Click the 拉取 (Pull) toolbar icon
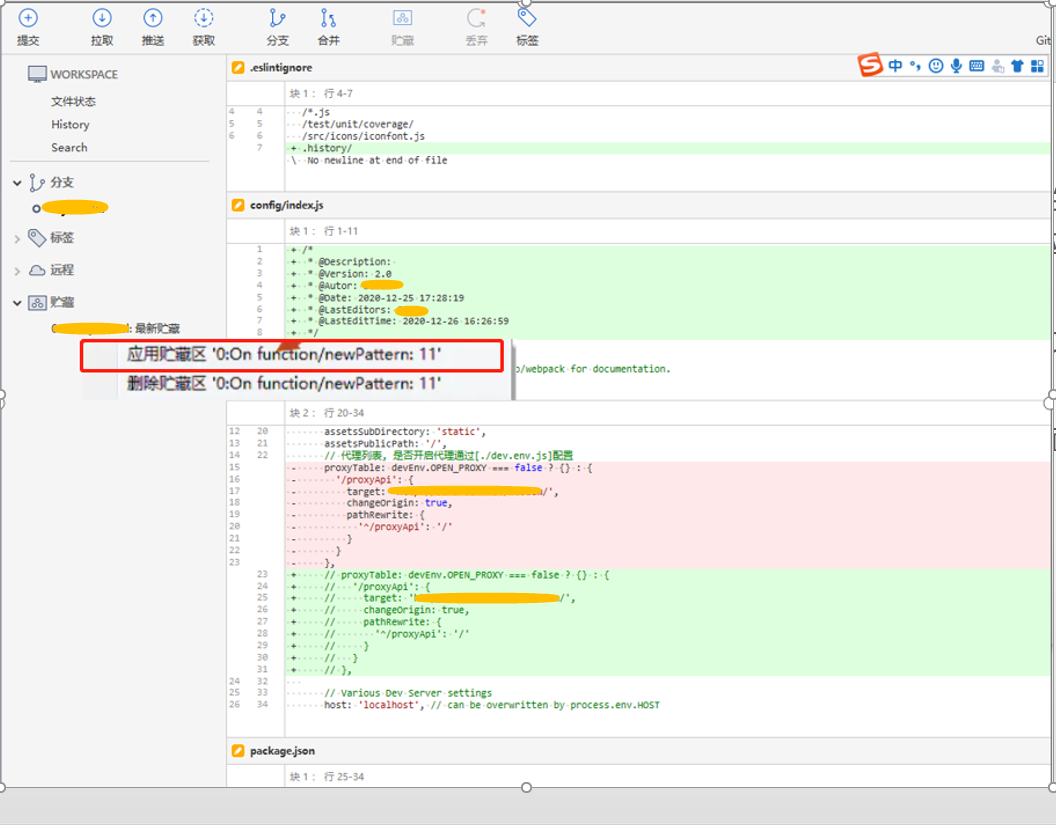This screenshot has width=1056, height=828. click(101, 25)
